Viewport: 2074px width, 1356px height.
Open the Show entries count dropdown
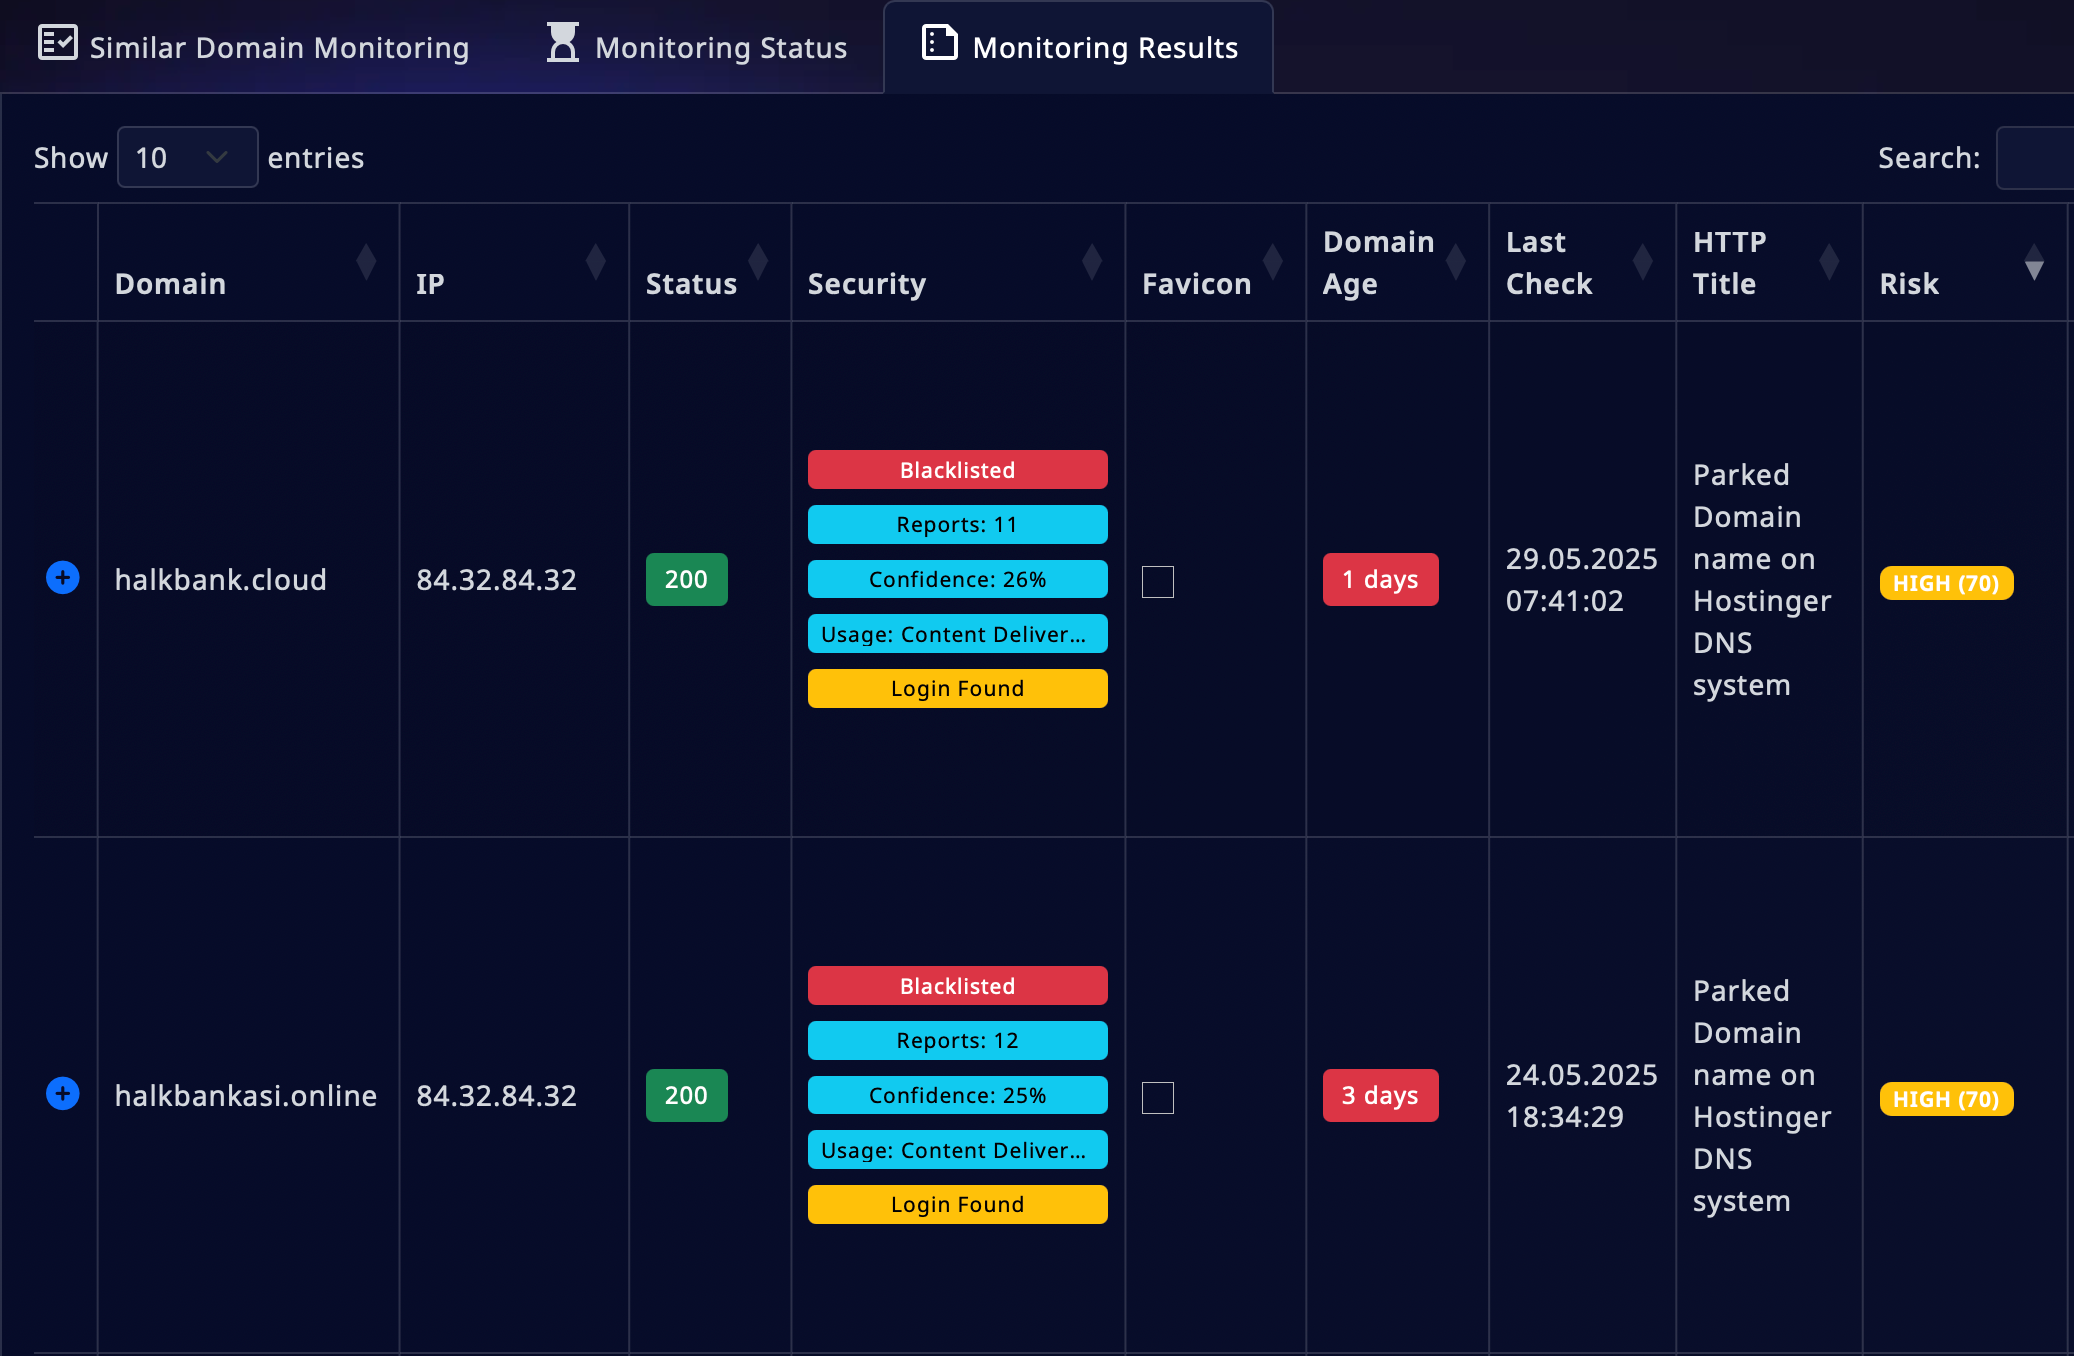[x=187, y=157]
